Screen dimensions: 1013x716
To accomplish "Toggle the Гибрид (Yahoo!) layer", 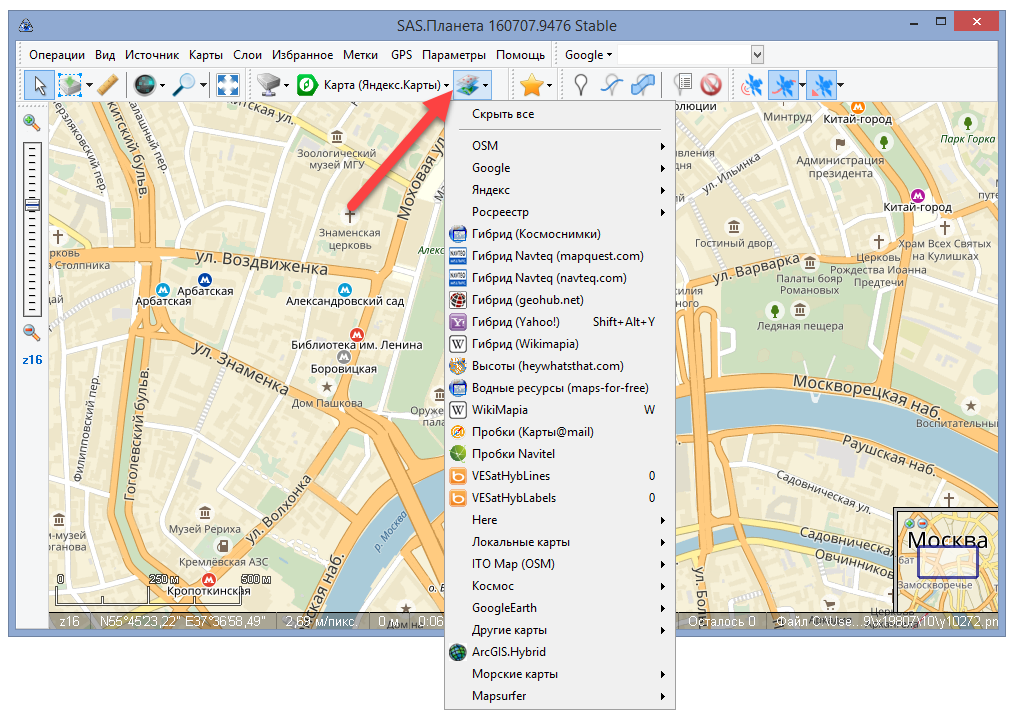I will 516,322.
